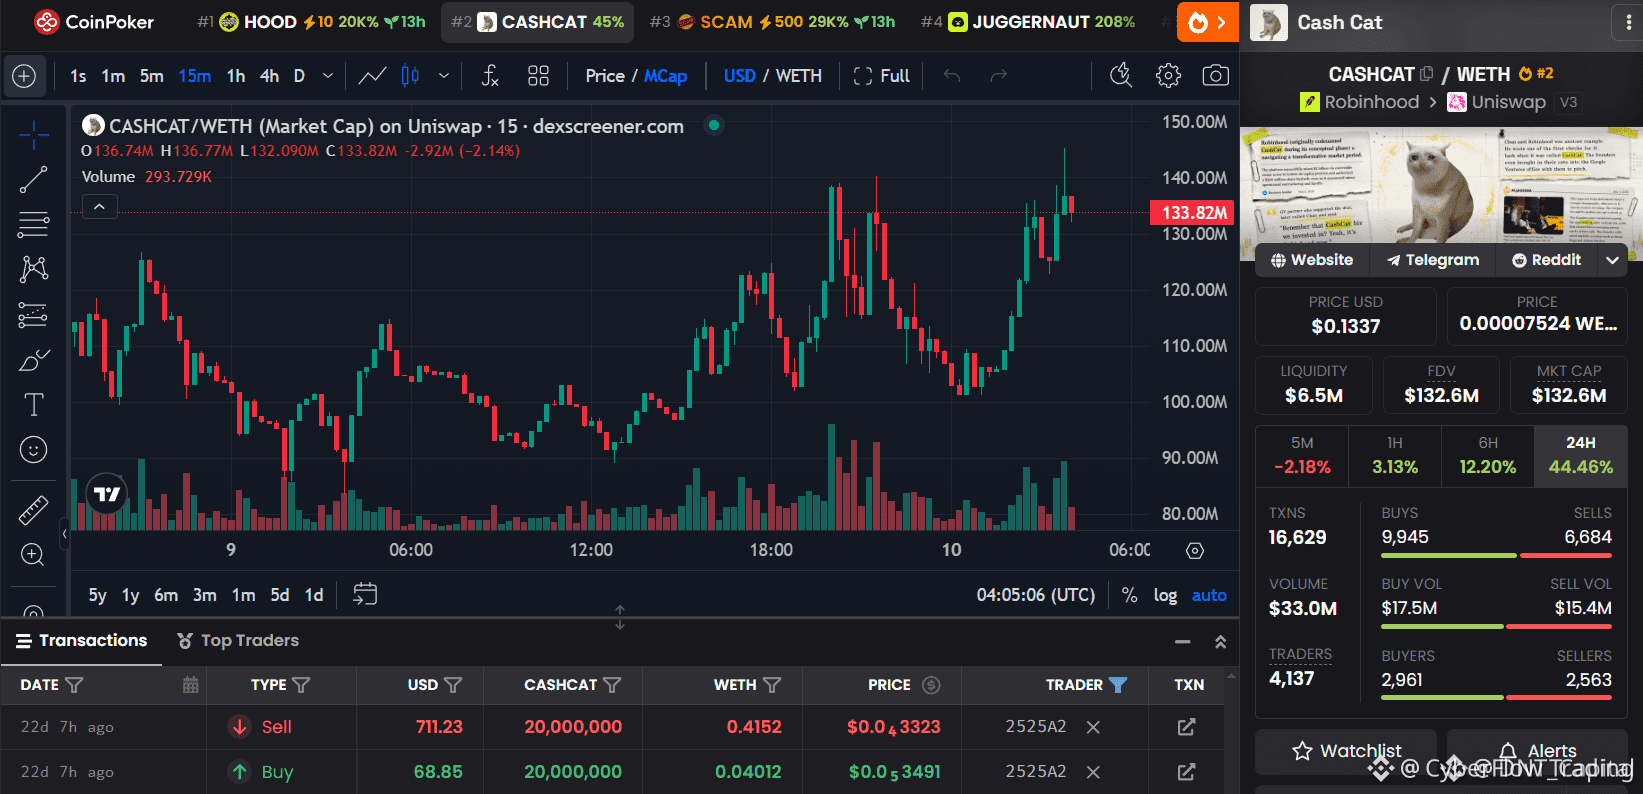Toggle the PRICE column currency icon

931,685
